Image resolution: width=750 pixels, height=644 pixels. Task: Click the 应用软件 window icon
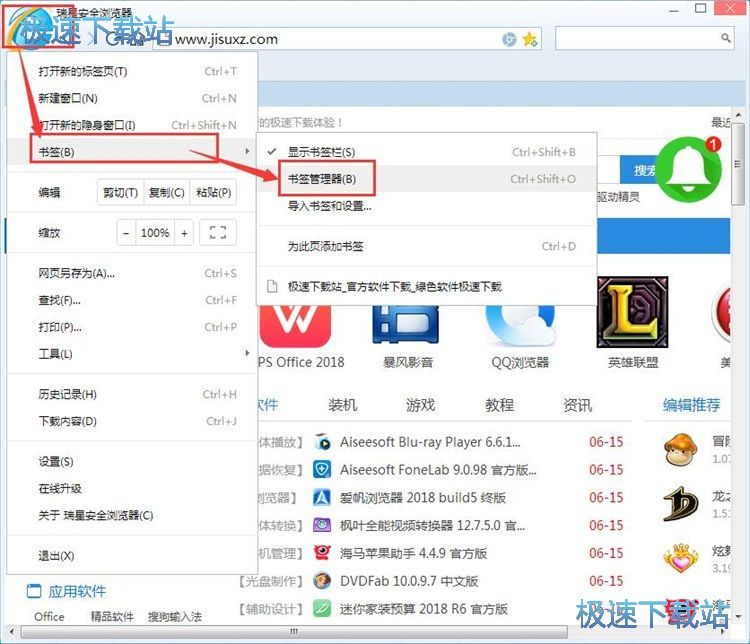pyautogui.click(x=33, y=591)
